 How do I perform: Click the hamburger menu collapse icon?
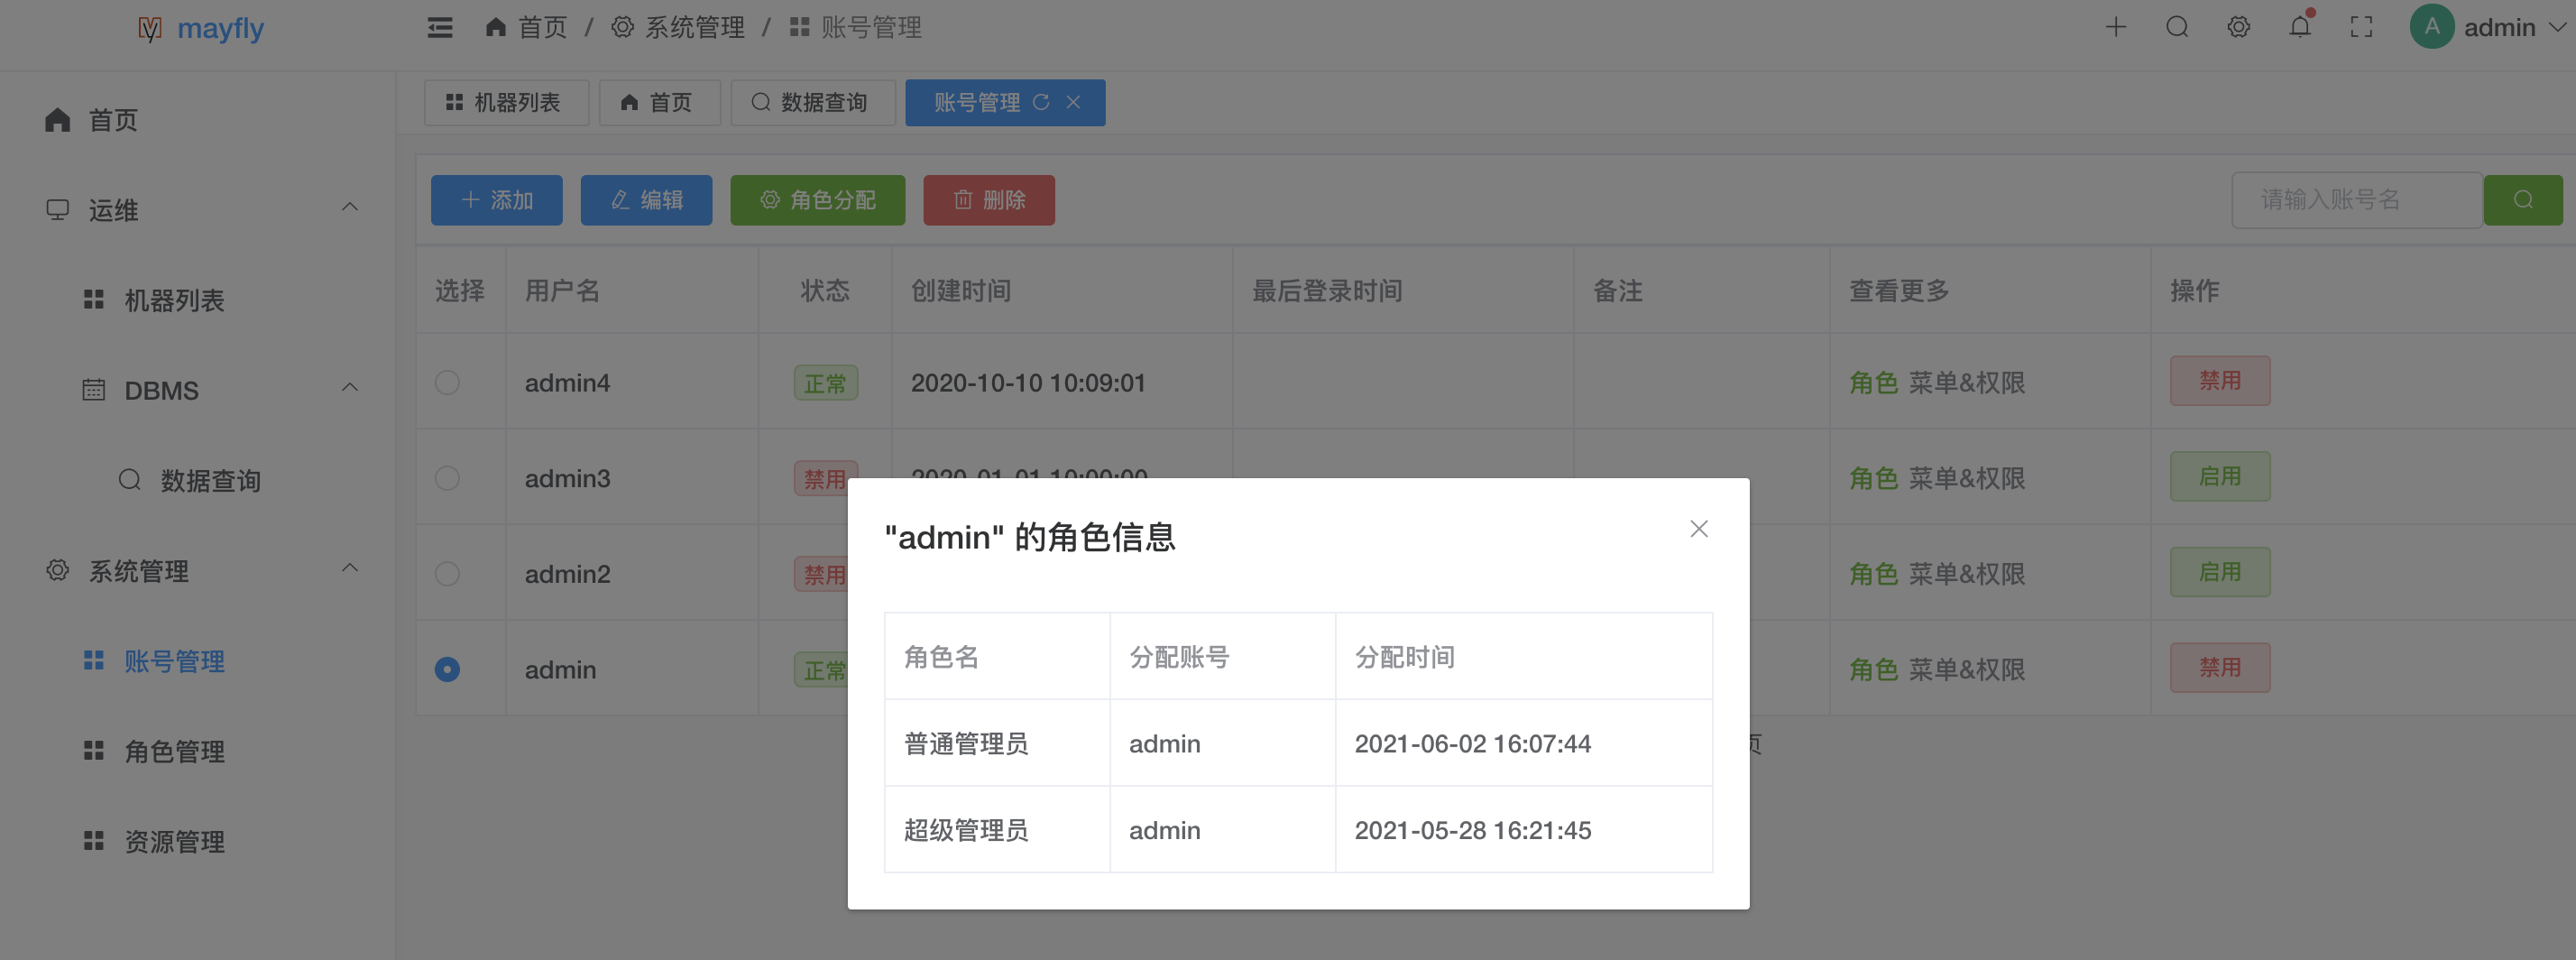[440, 28]
